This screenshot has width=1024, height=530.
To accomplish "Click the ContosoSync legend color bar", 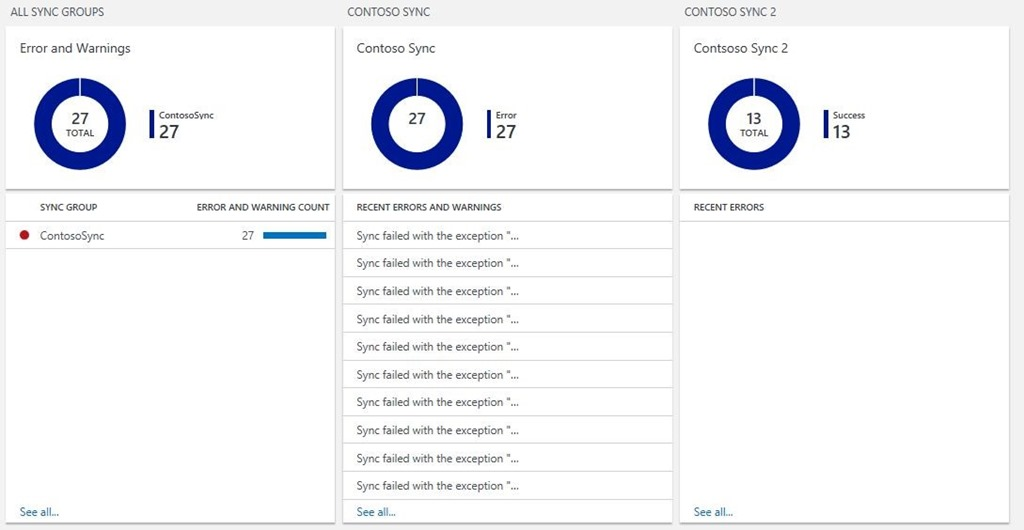I will click(x=152, y=124).
